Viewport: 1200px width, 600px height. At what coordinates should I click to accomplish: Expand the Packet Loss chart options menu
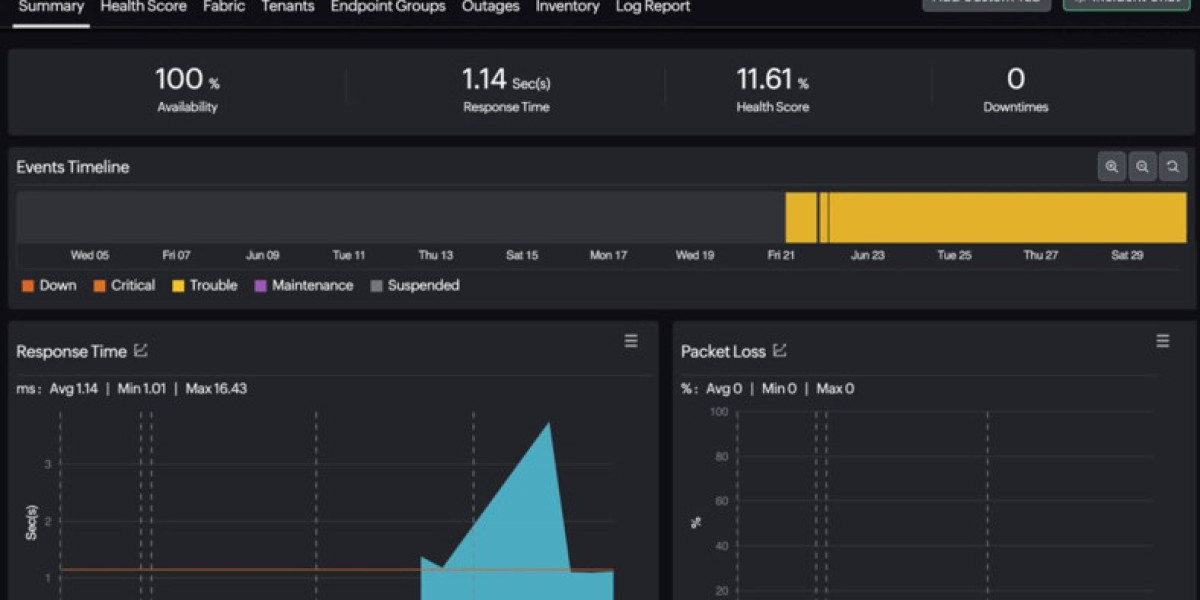point(1163,342)
